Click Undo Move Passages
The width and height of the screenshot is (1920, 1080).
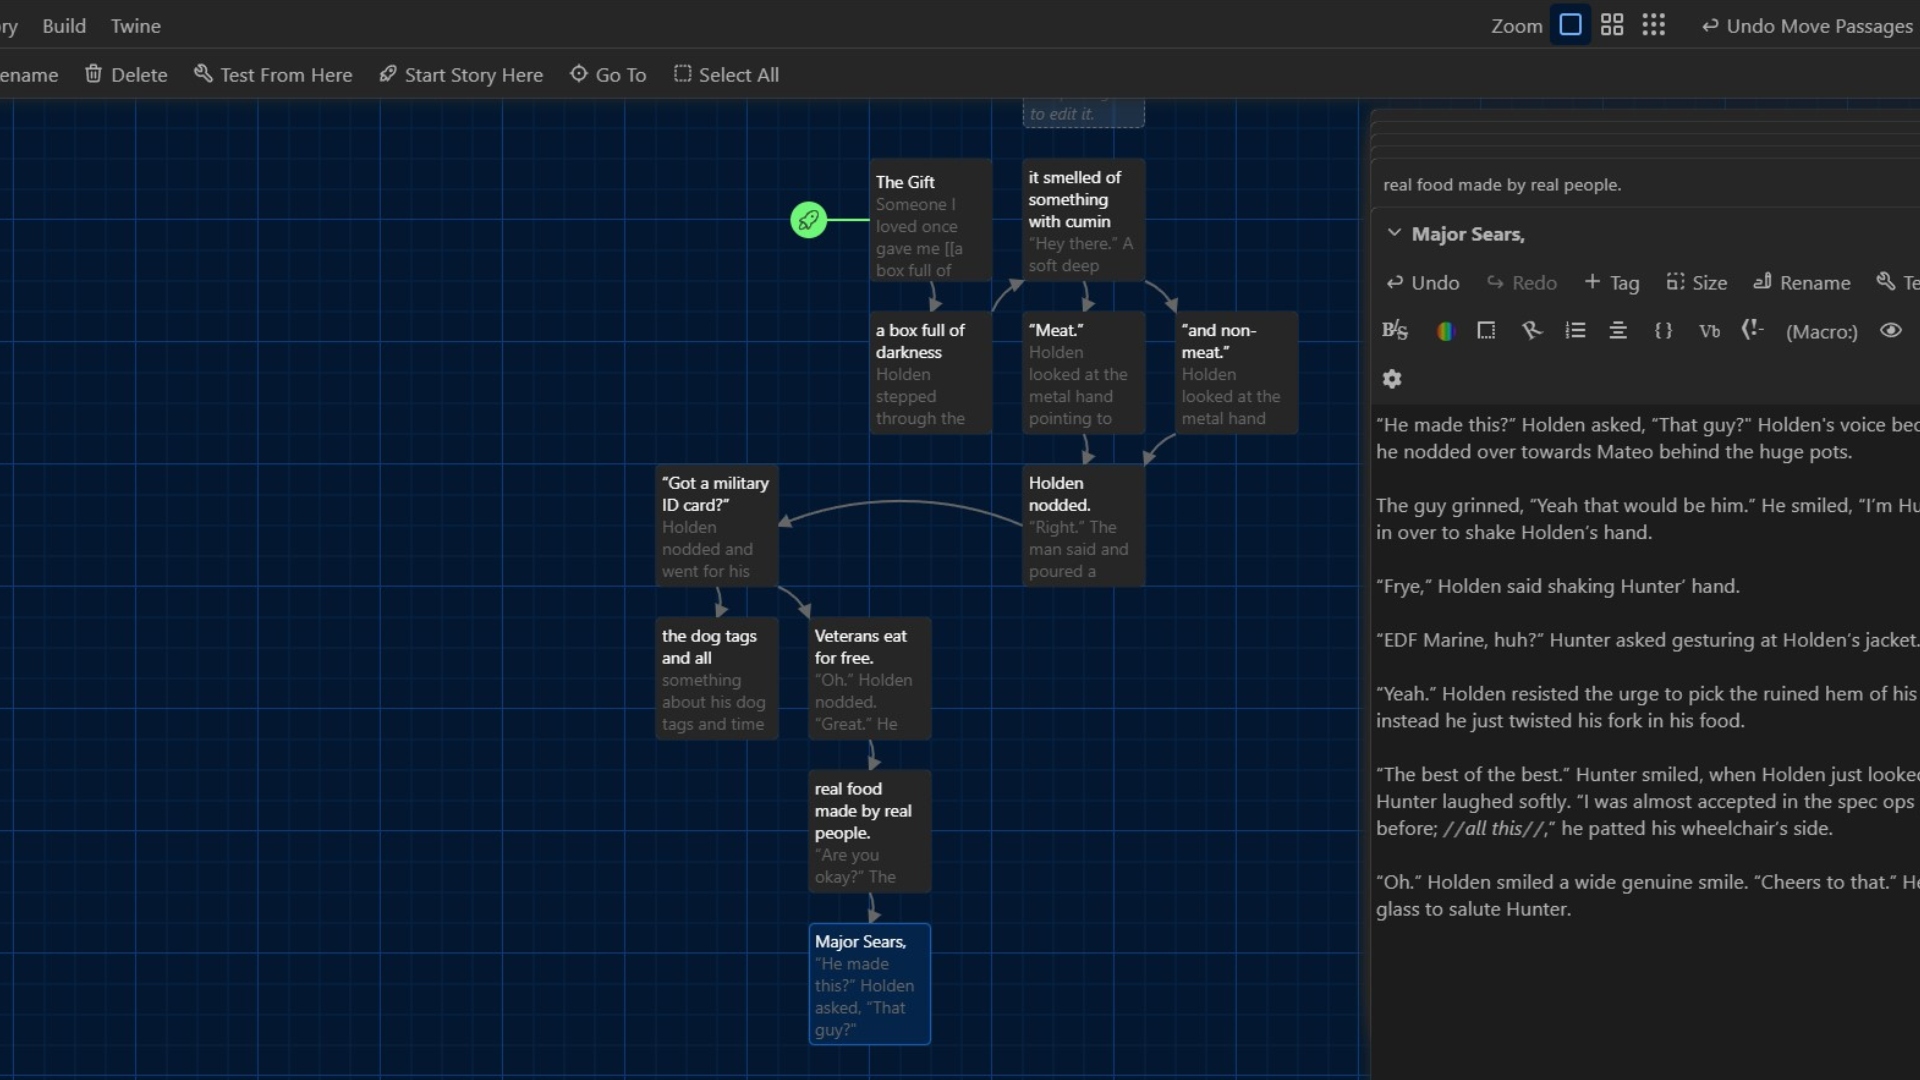pyautogui.click(x=1807, y=26)
